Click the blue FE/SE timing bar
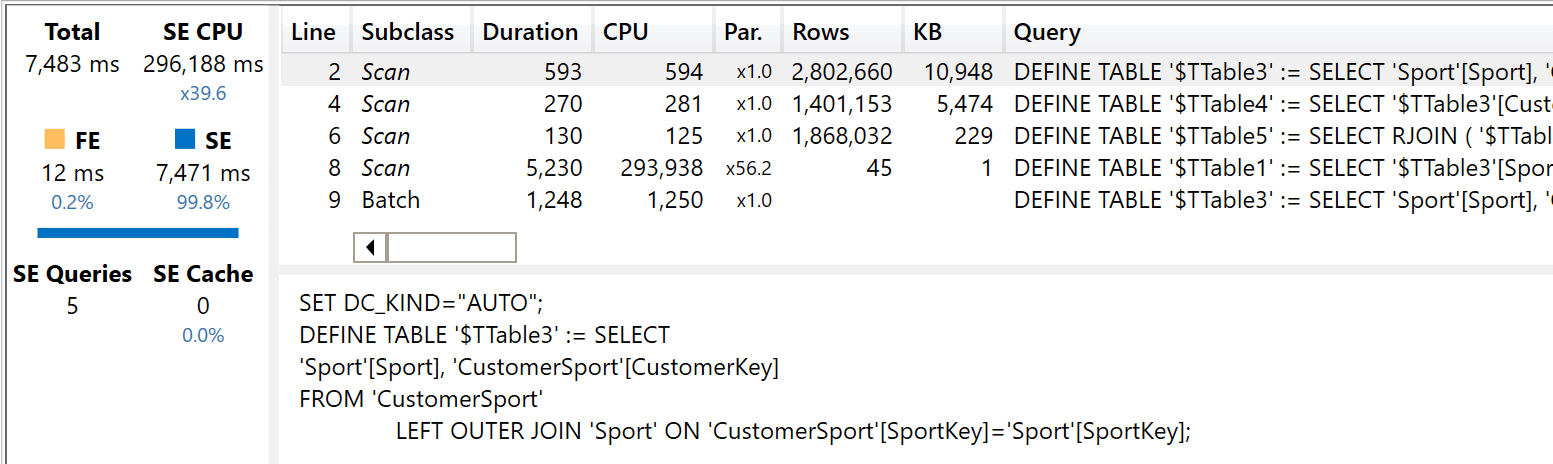Viewport: 1553px width, 464px height. 138,233
